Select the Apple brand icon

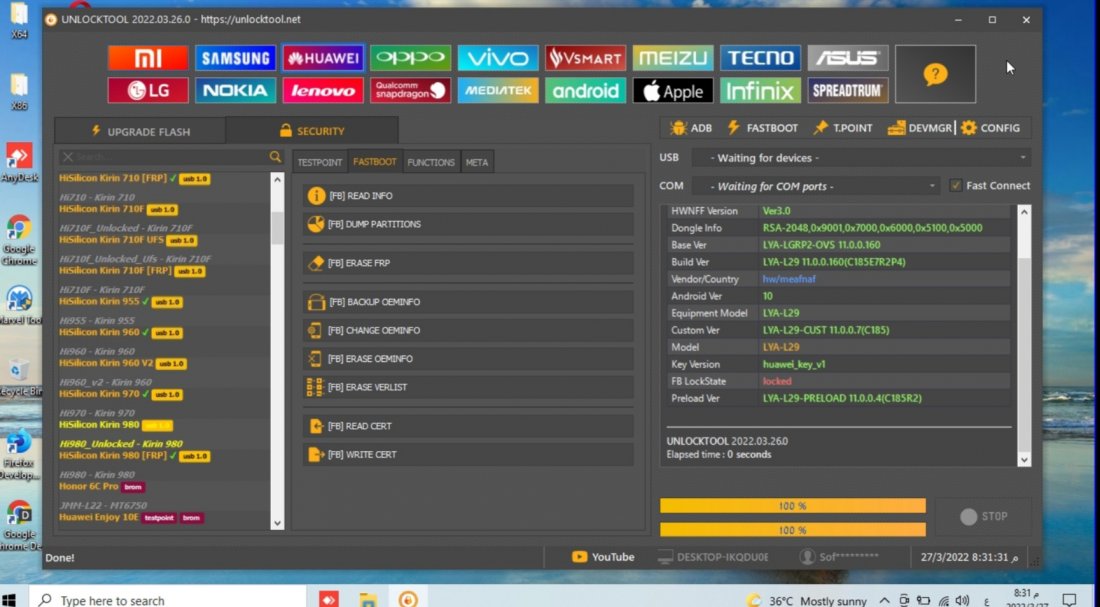tap(672, 91)
